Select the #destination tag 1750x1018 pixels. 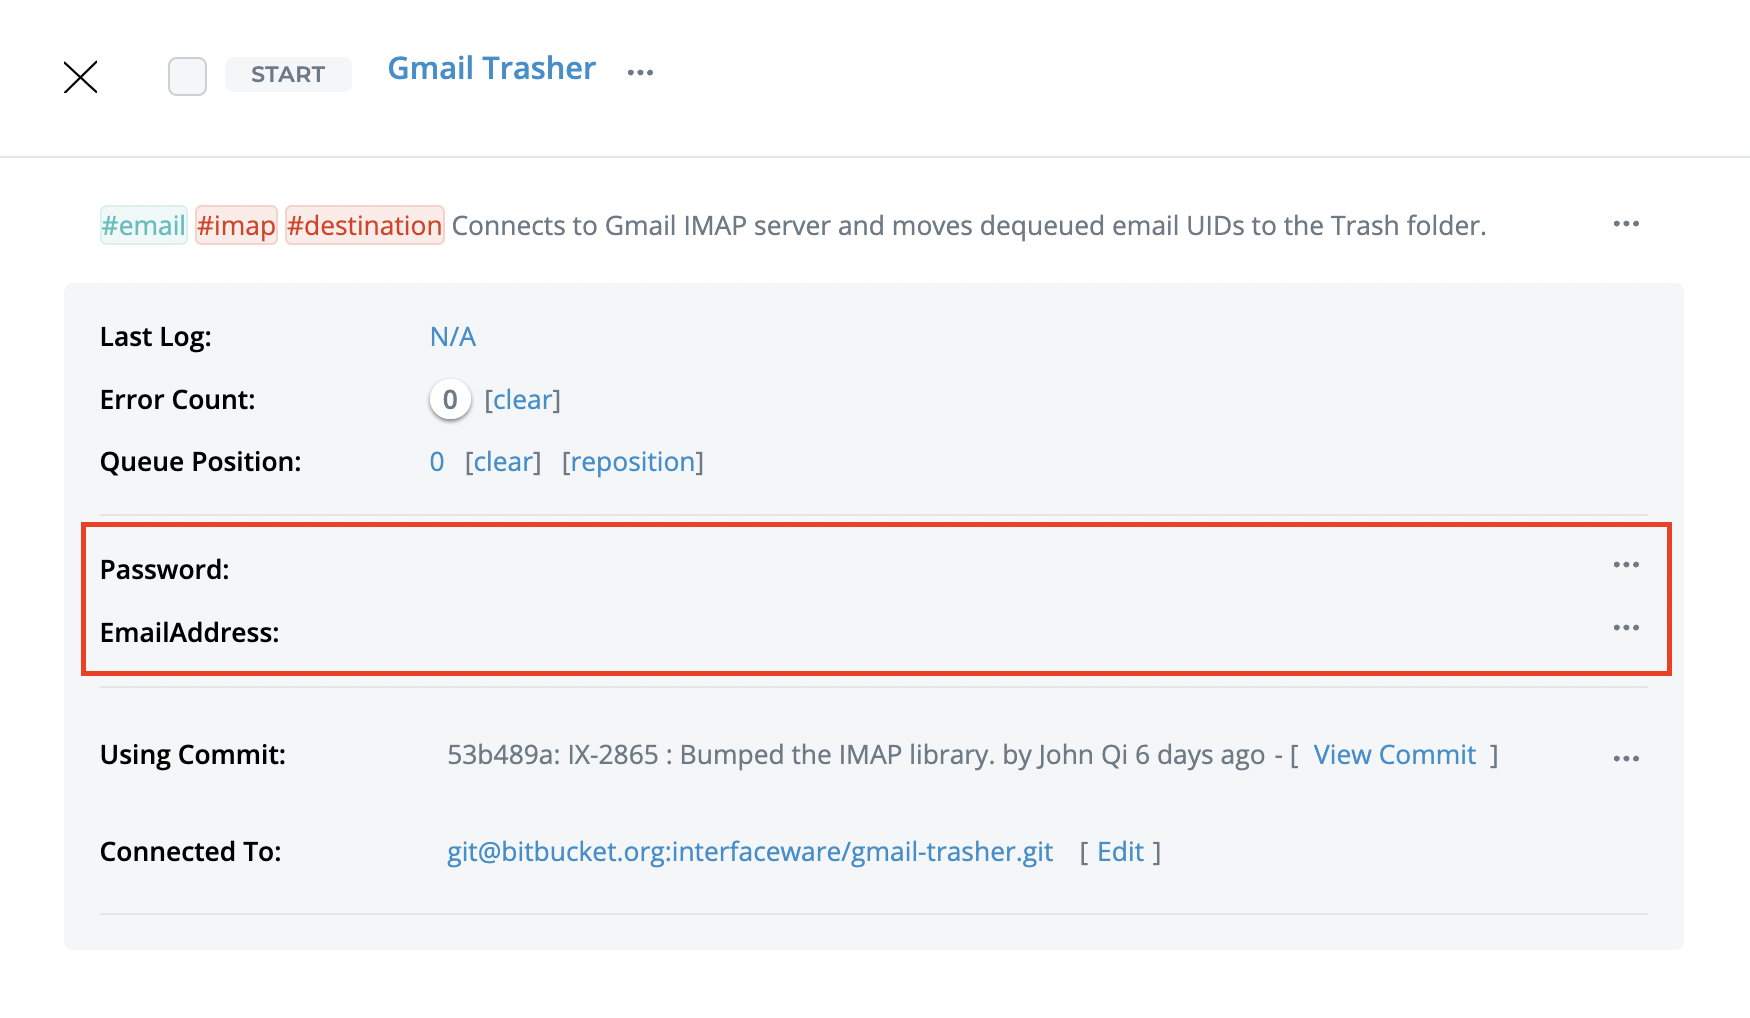pyautogui.click(x=365, y=225)
